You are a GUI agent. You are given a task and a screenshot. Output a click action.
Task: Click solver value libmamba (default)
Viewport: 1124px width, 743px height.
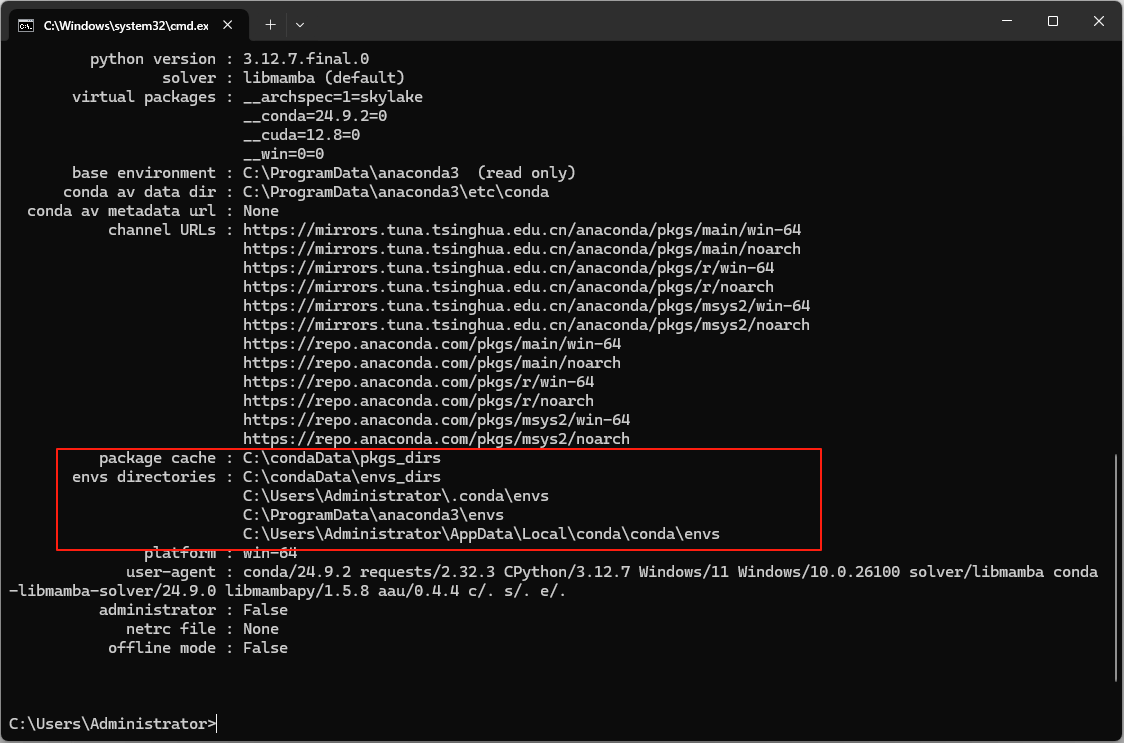pyautogui.click(x=324, y=77)
